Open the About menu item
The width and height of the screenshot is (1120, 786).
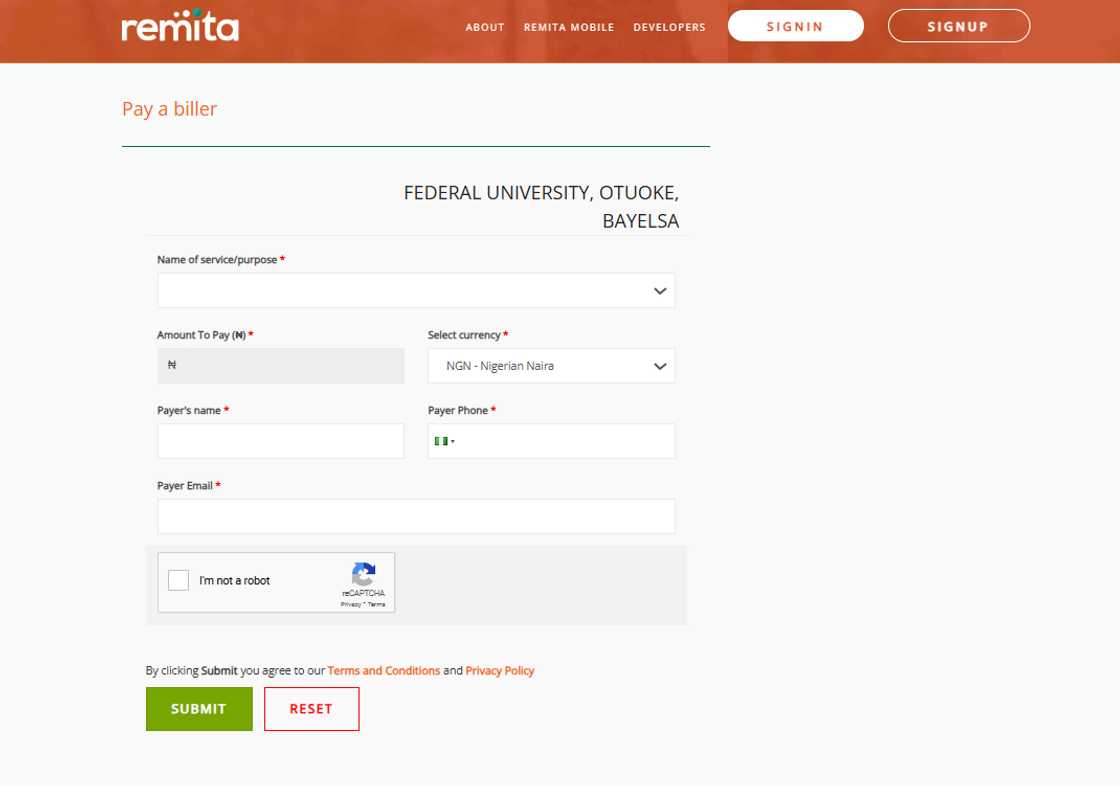485,27
